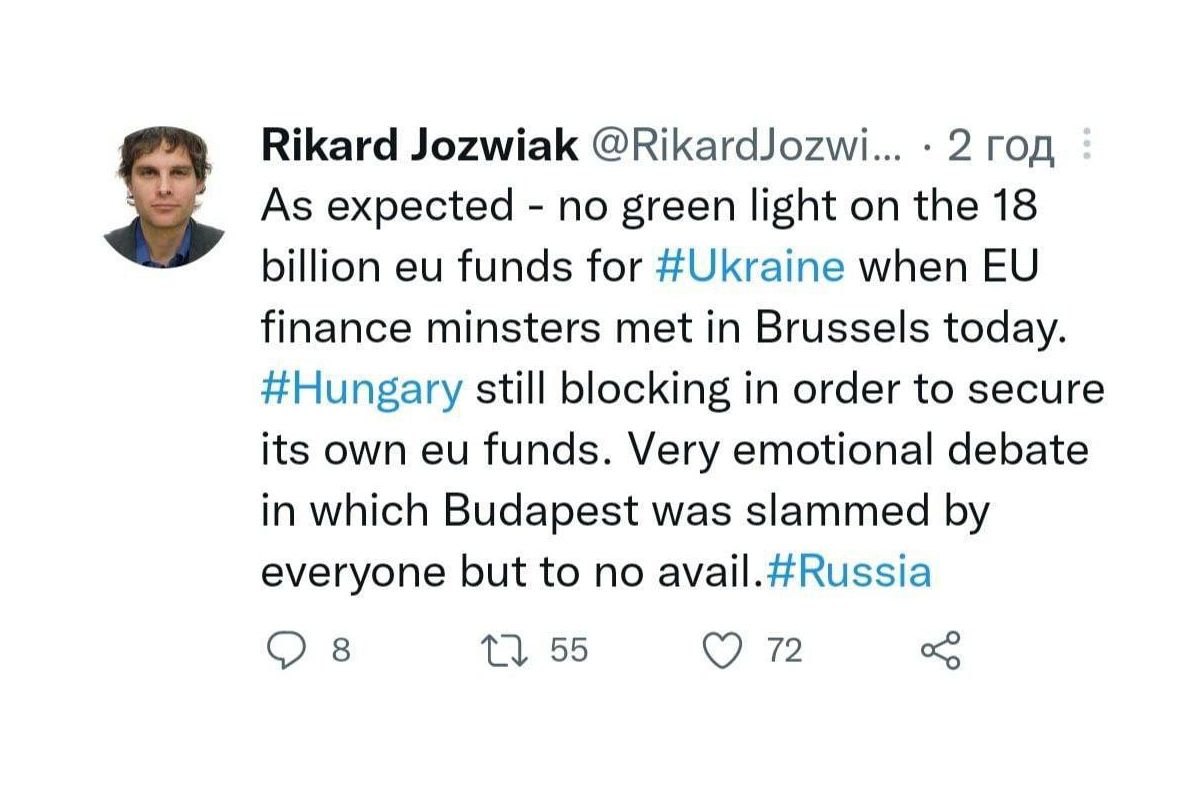Open Rikard Jozwiak's profile photo

(x=164, y=196)
